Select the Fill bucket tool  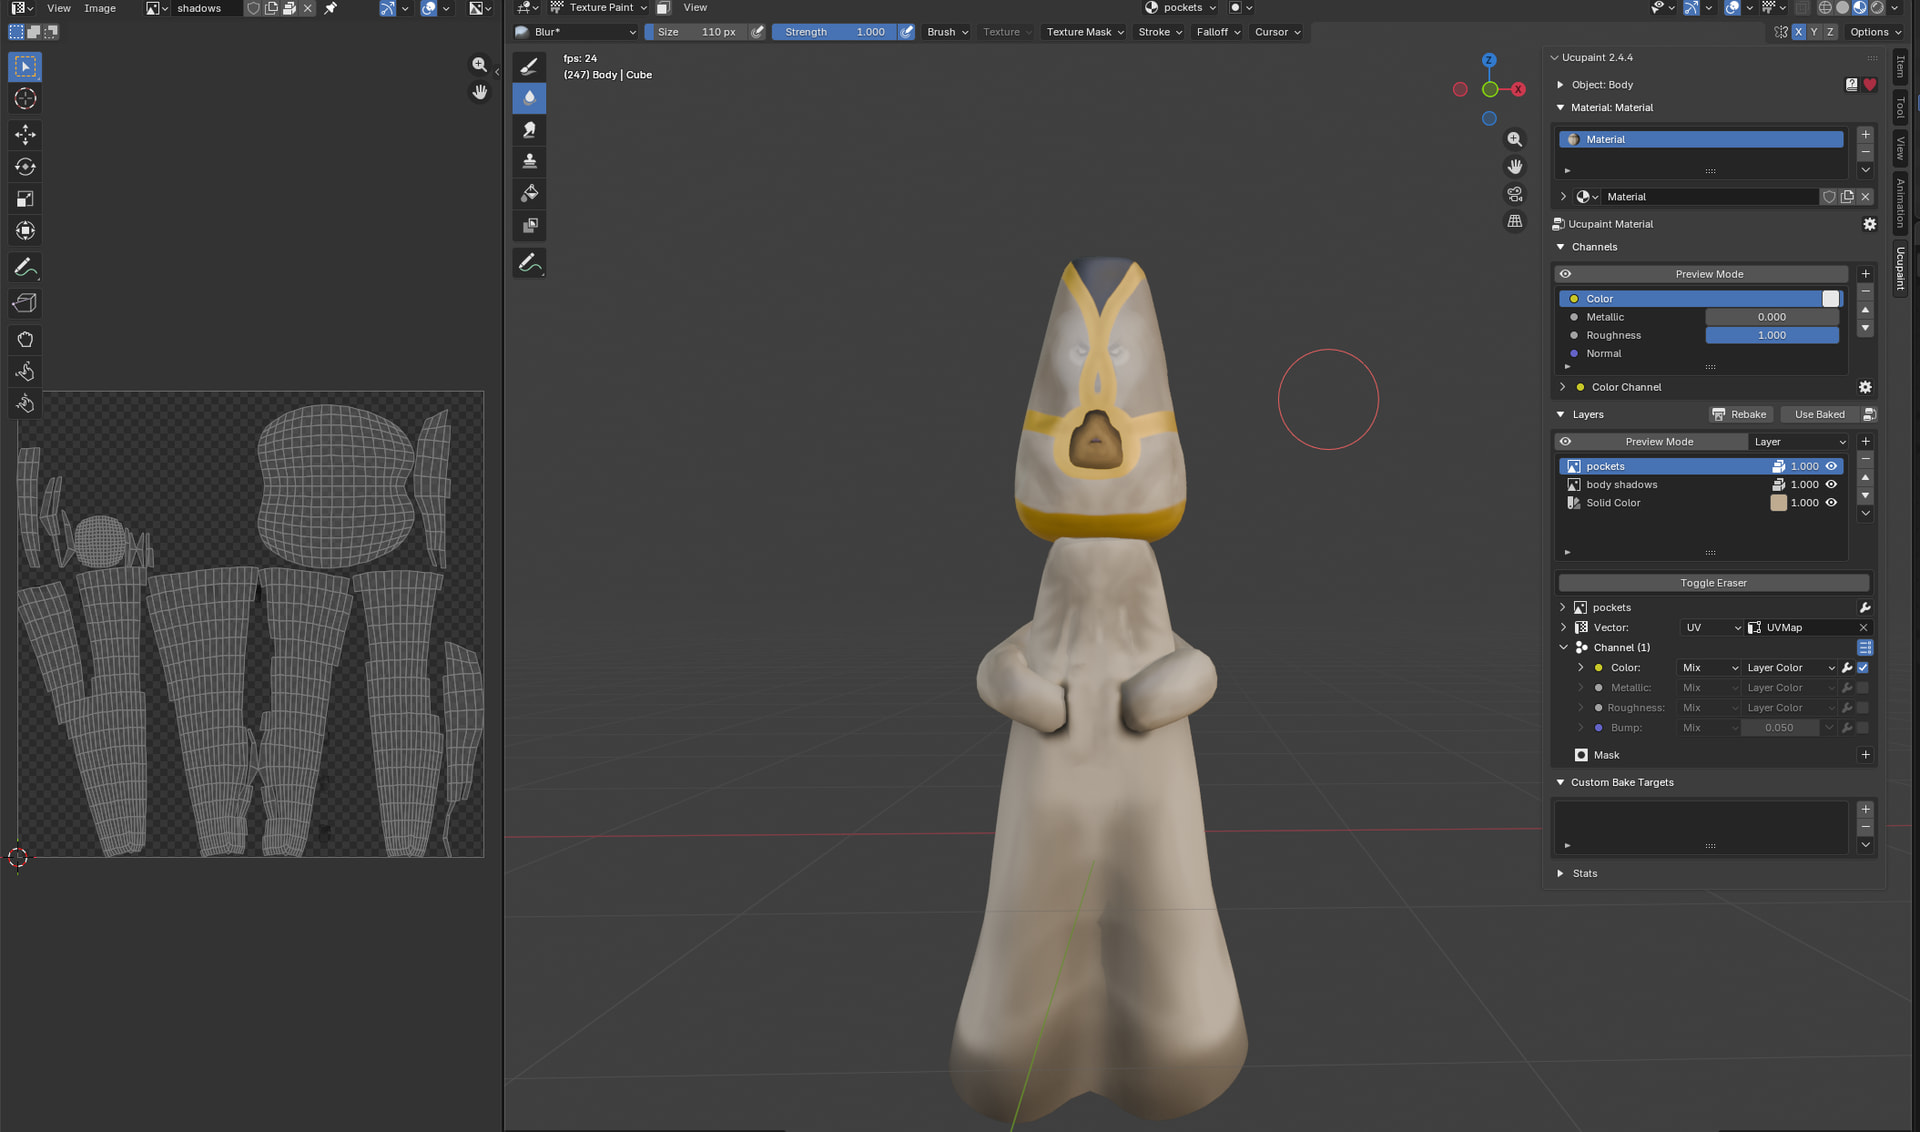coord(529,193)
